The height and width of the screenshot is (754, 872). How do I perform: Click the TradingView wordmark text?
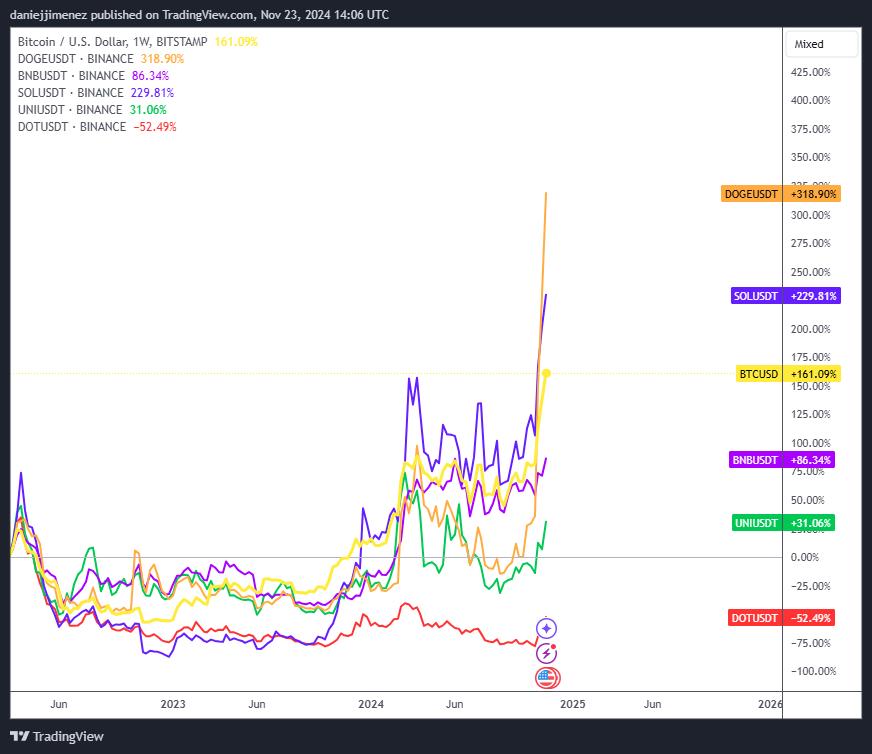68,736
